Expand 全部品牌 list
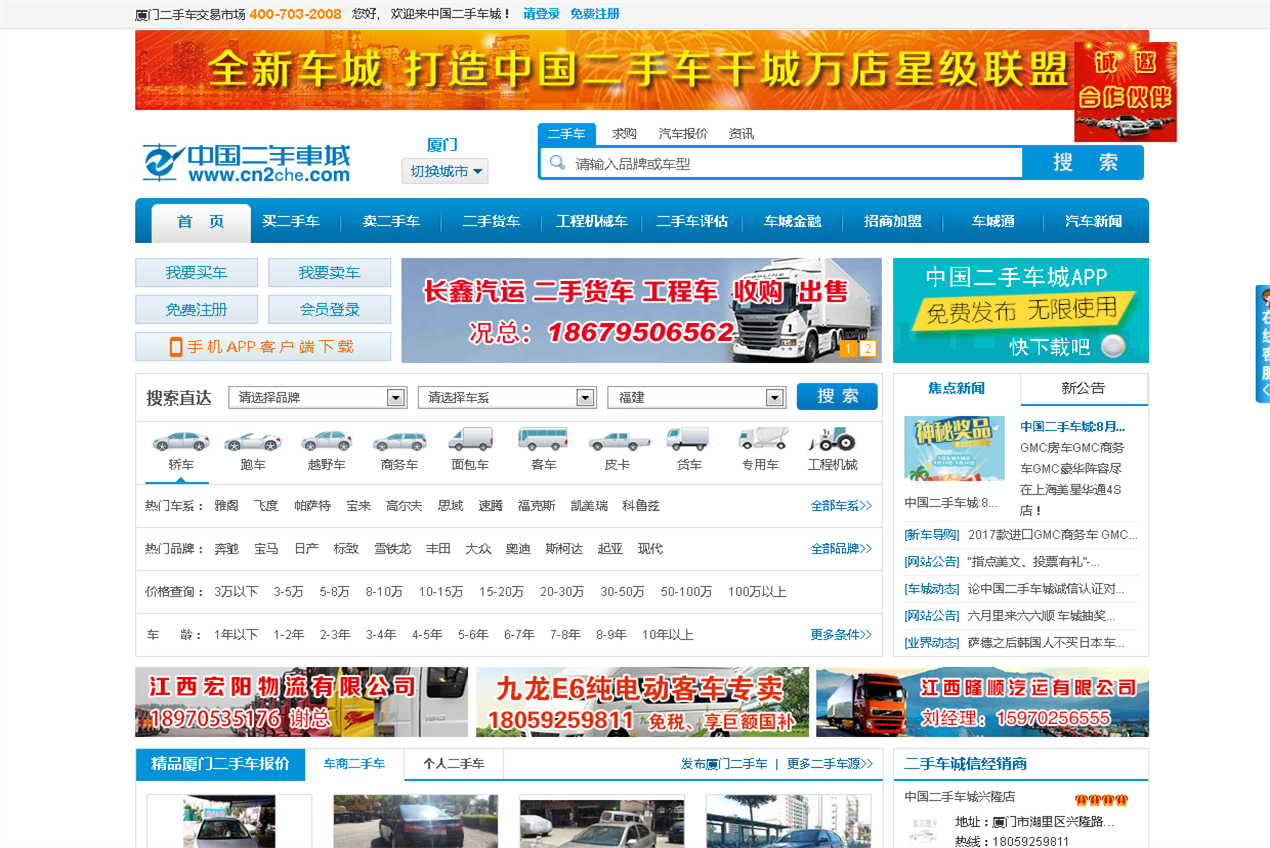1270x848 pixels. tap(841, 549)
